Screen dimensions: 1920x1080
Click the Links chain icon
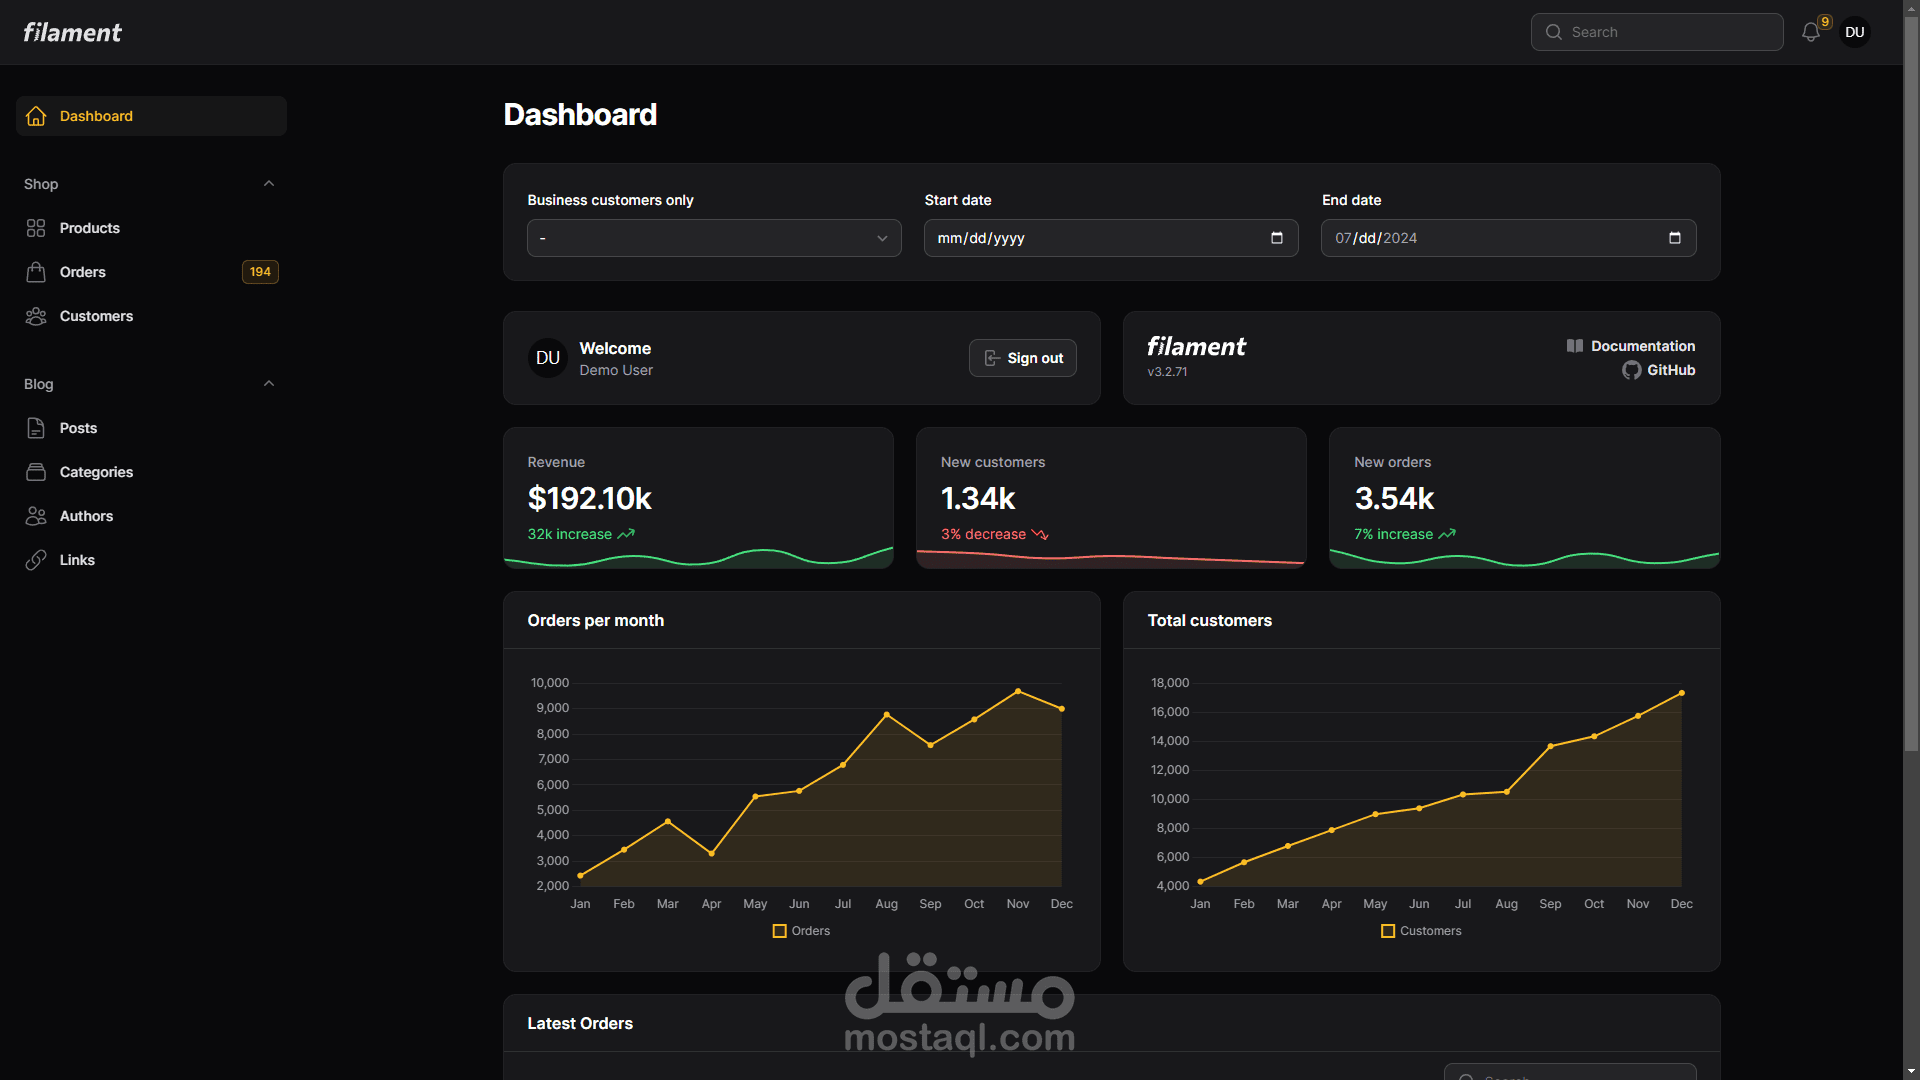pos(36,560)
